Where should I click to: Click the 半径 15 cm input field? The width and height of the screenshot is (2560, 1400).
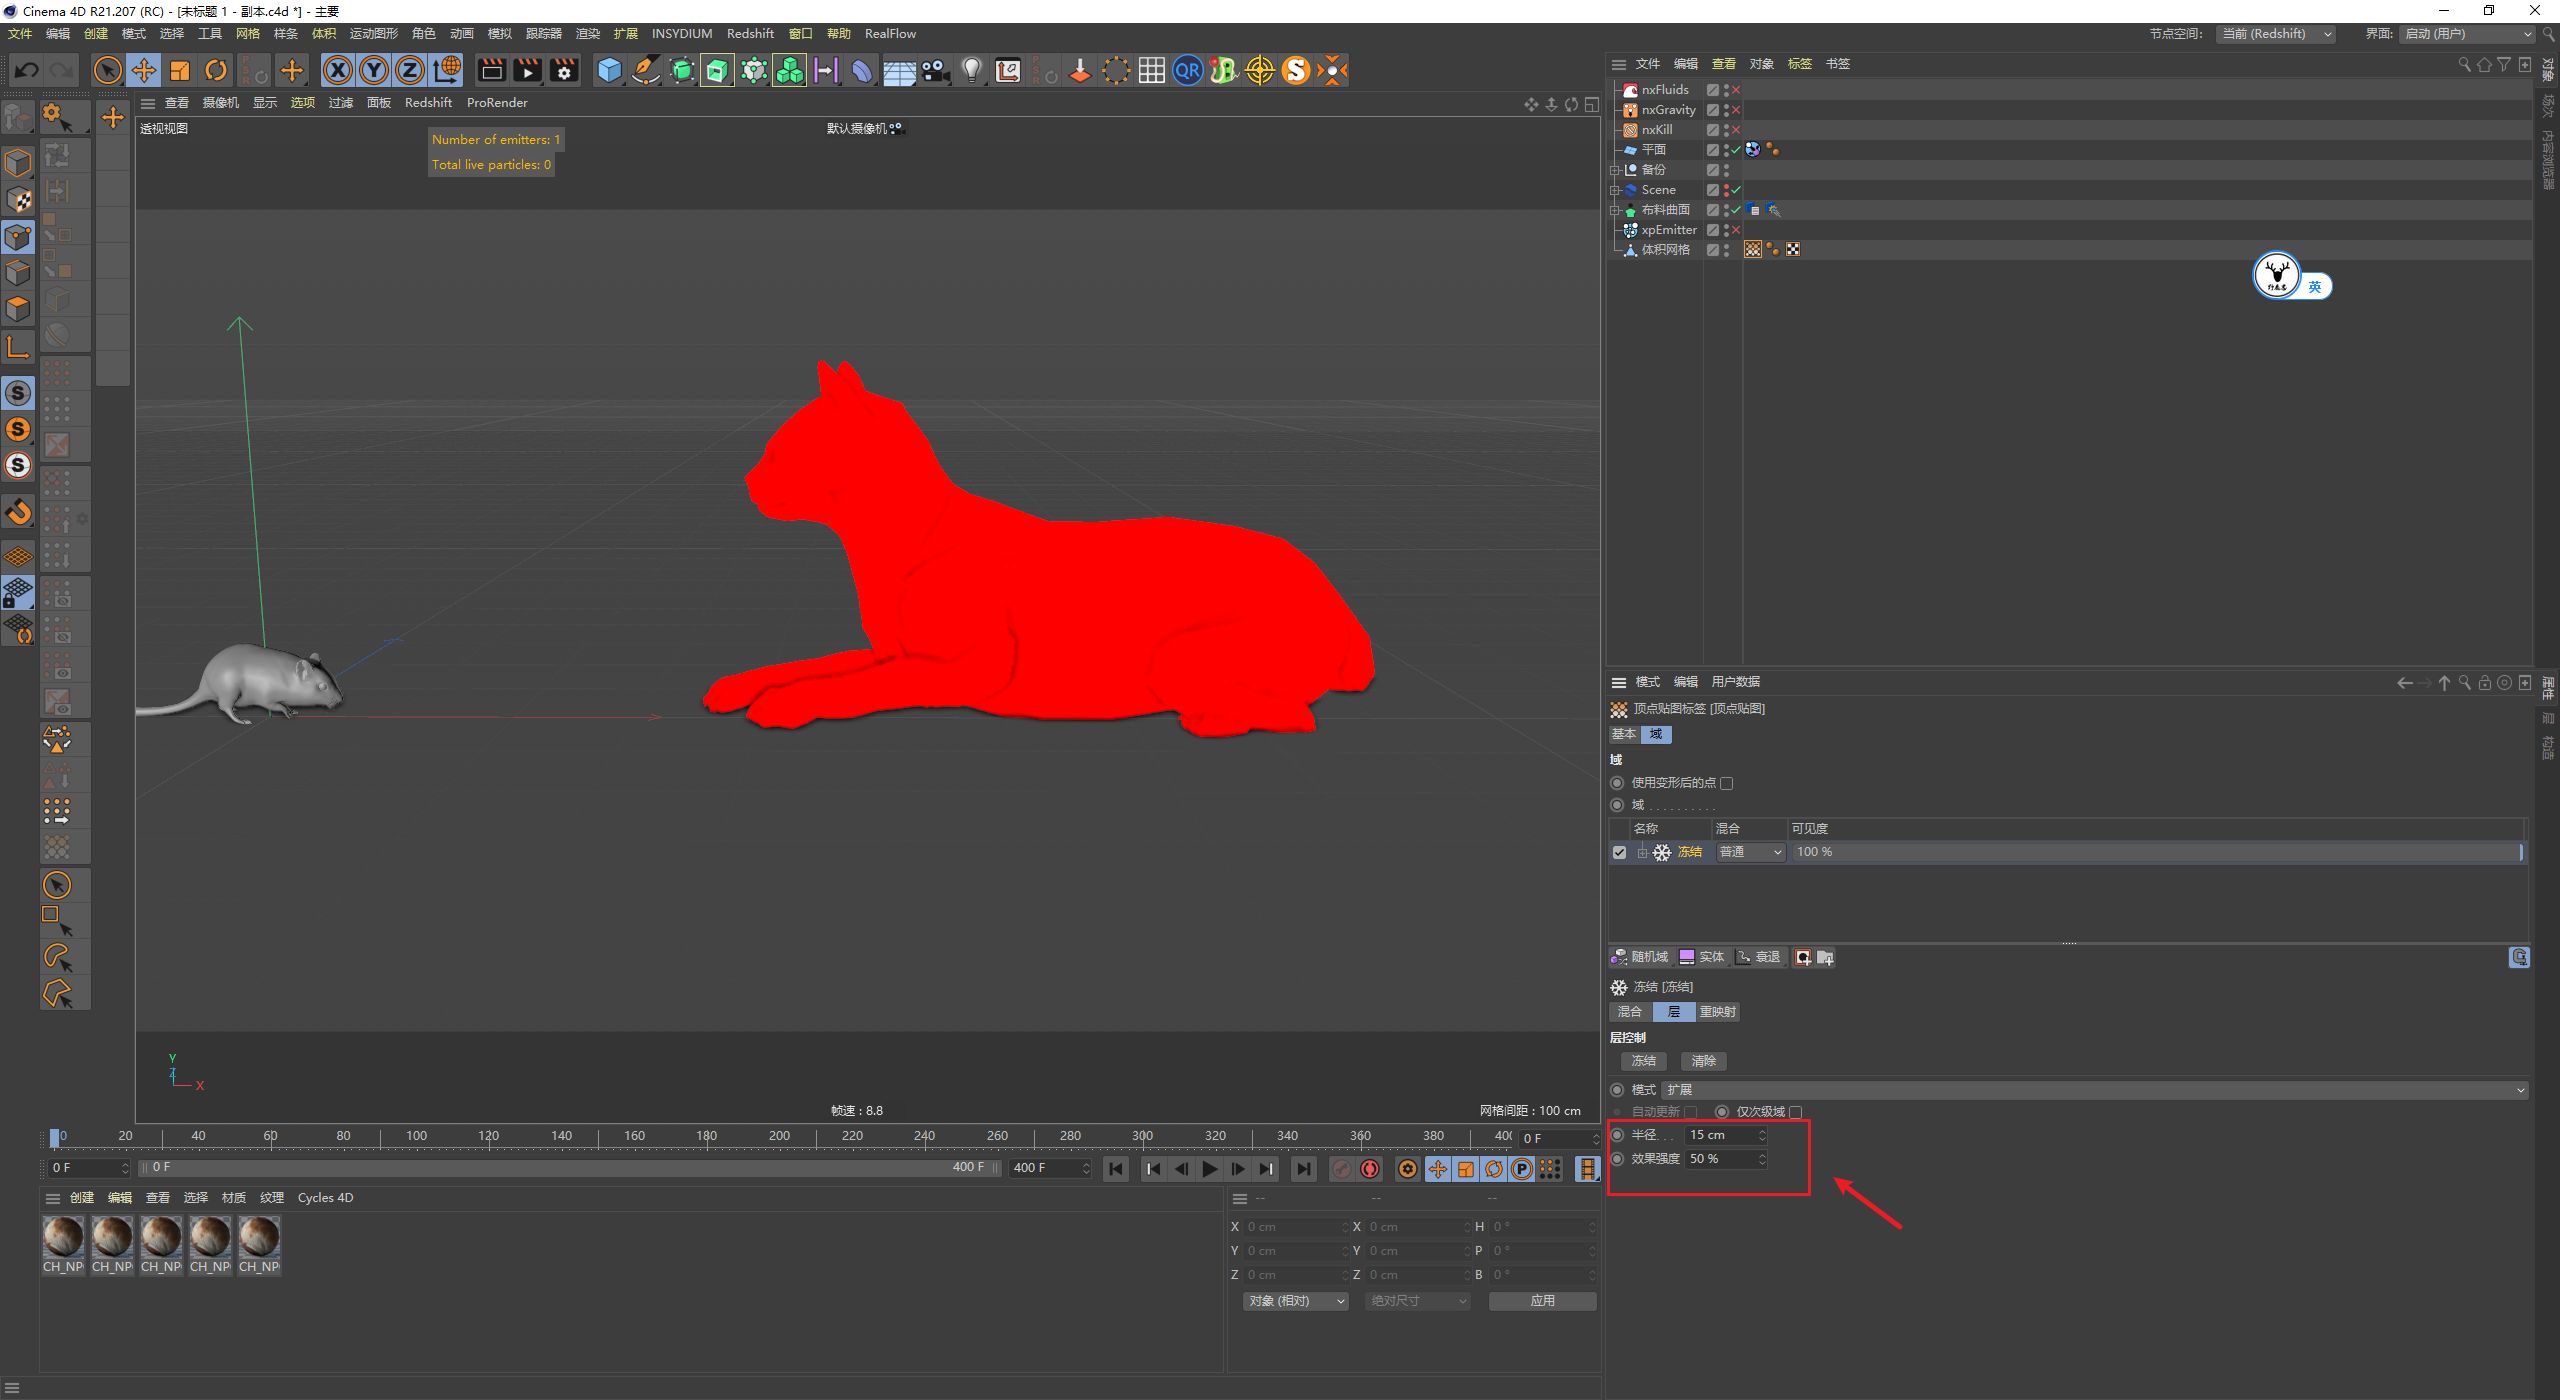coord(1720,1135)
